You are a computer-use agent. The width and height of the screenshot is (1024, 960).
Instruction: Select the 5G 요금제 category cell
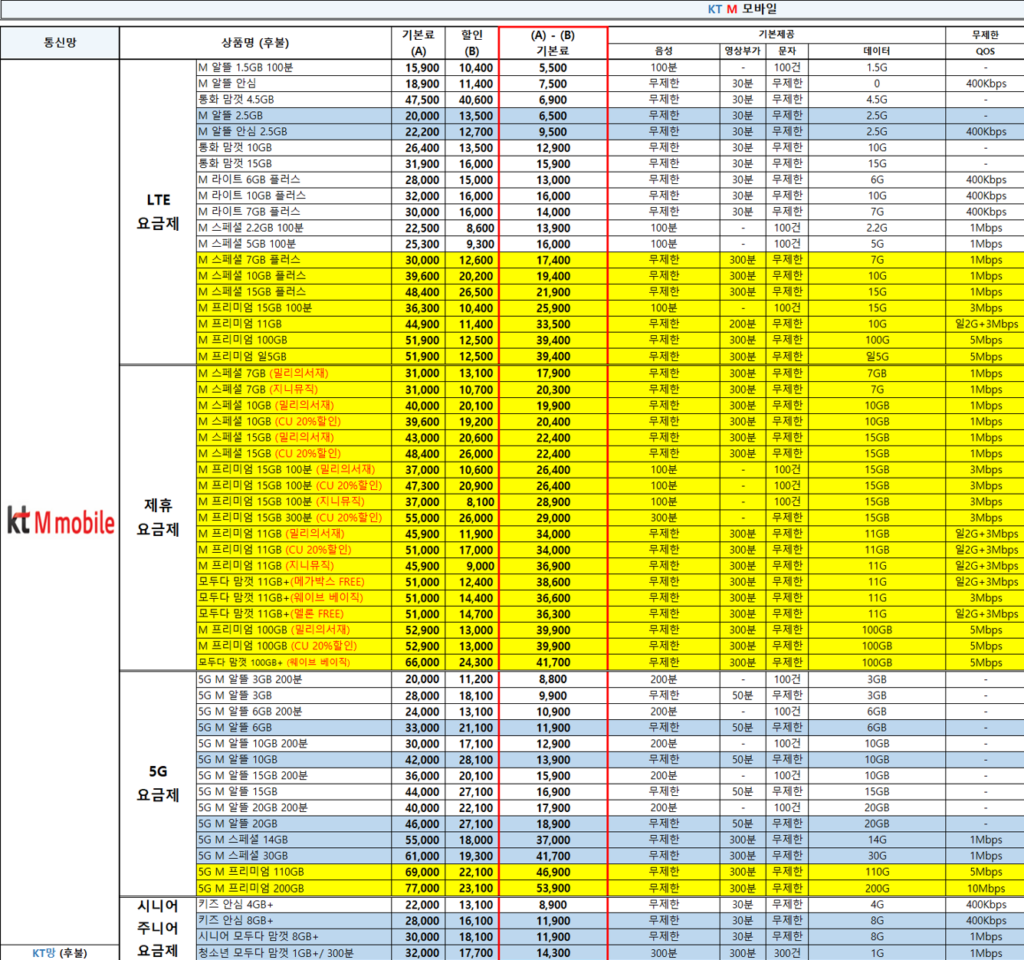(158, 783)
